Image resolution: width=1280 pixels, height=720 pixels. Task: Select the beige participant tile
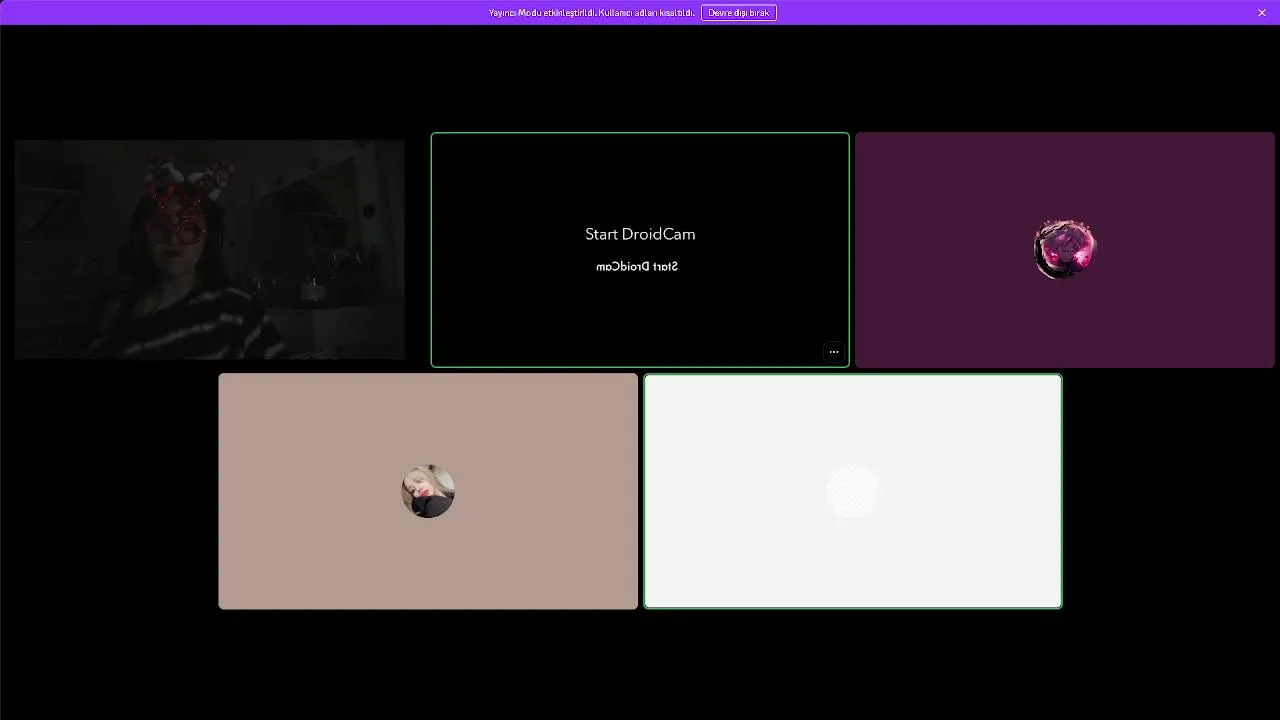[428, 491]
